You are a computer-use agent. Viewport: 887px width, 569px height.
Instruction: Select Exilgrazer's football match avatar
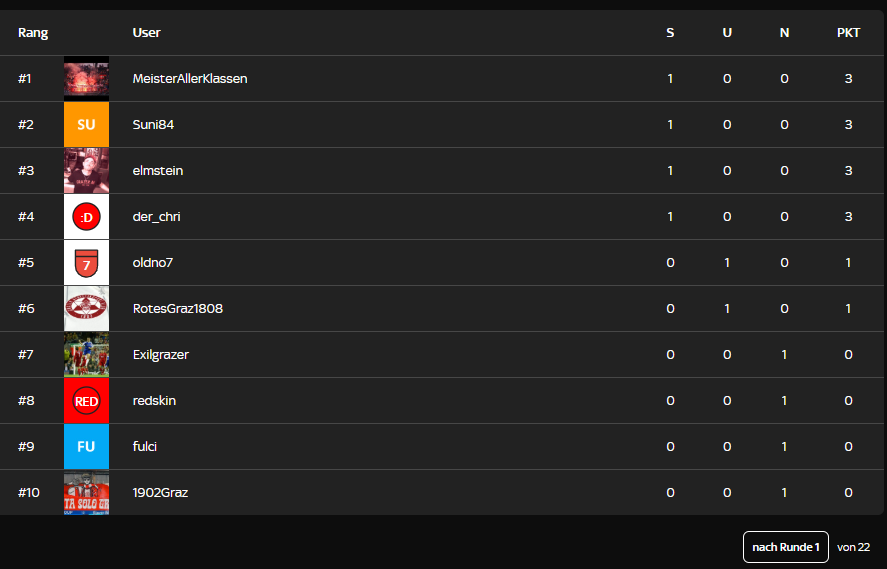click(86, 355)
